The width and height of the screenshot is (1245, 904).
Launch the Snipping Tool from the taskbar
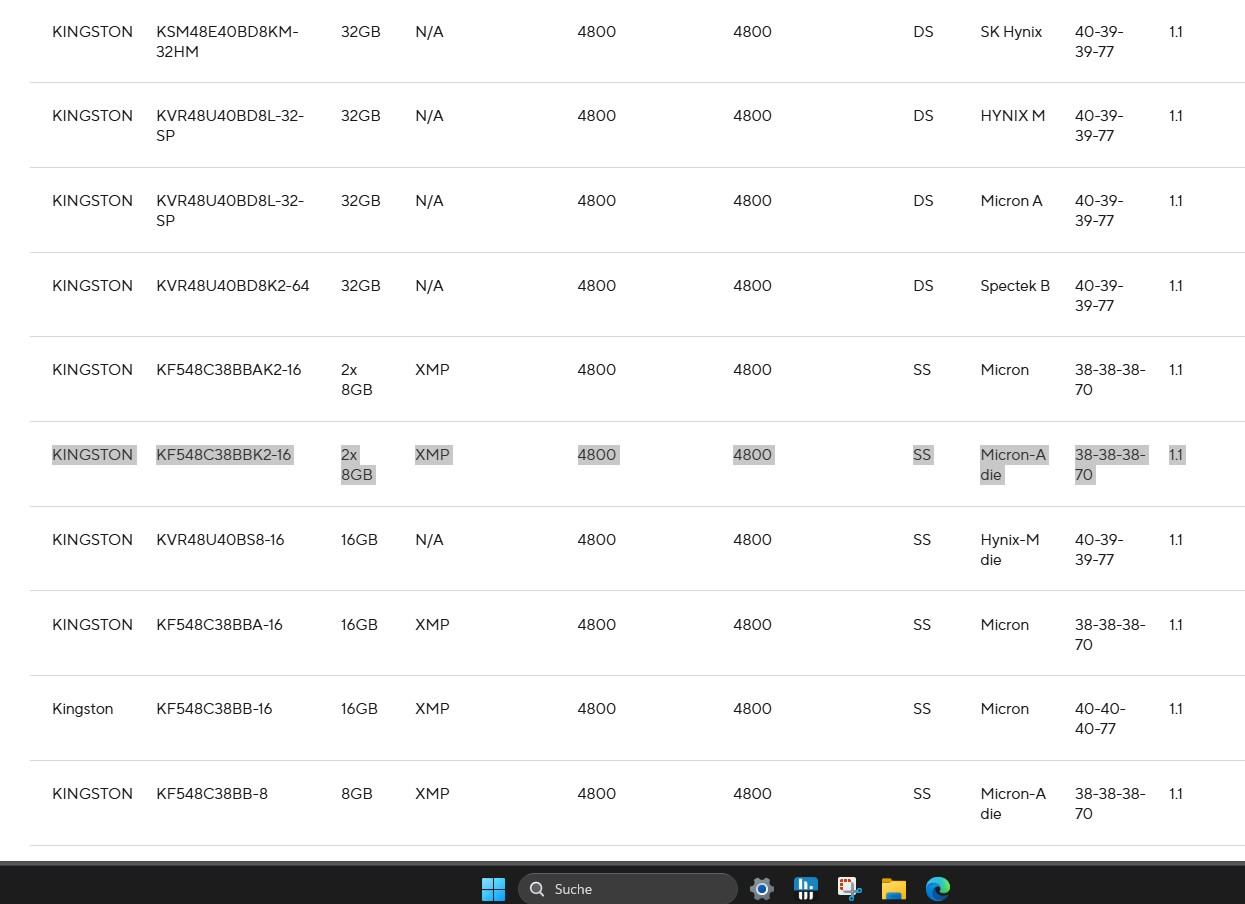[850, 888]
